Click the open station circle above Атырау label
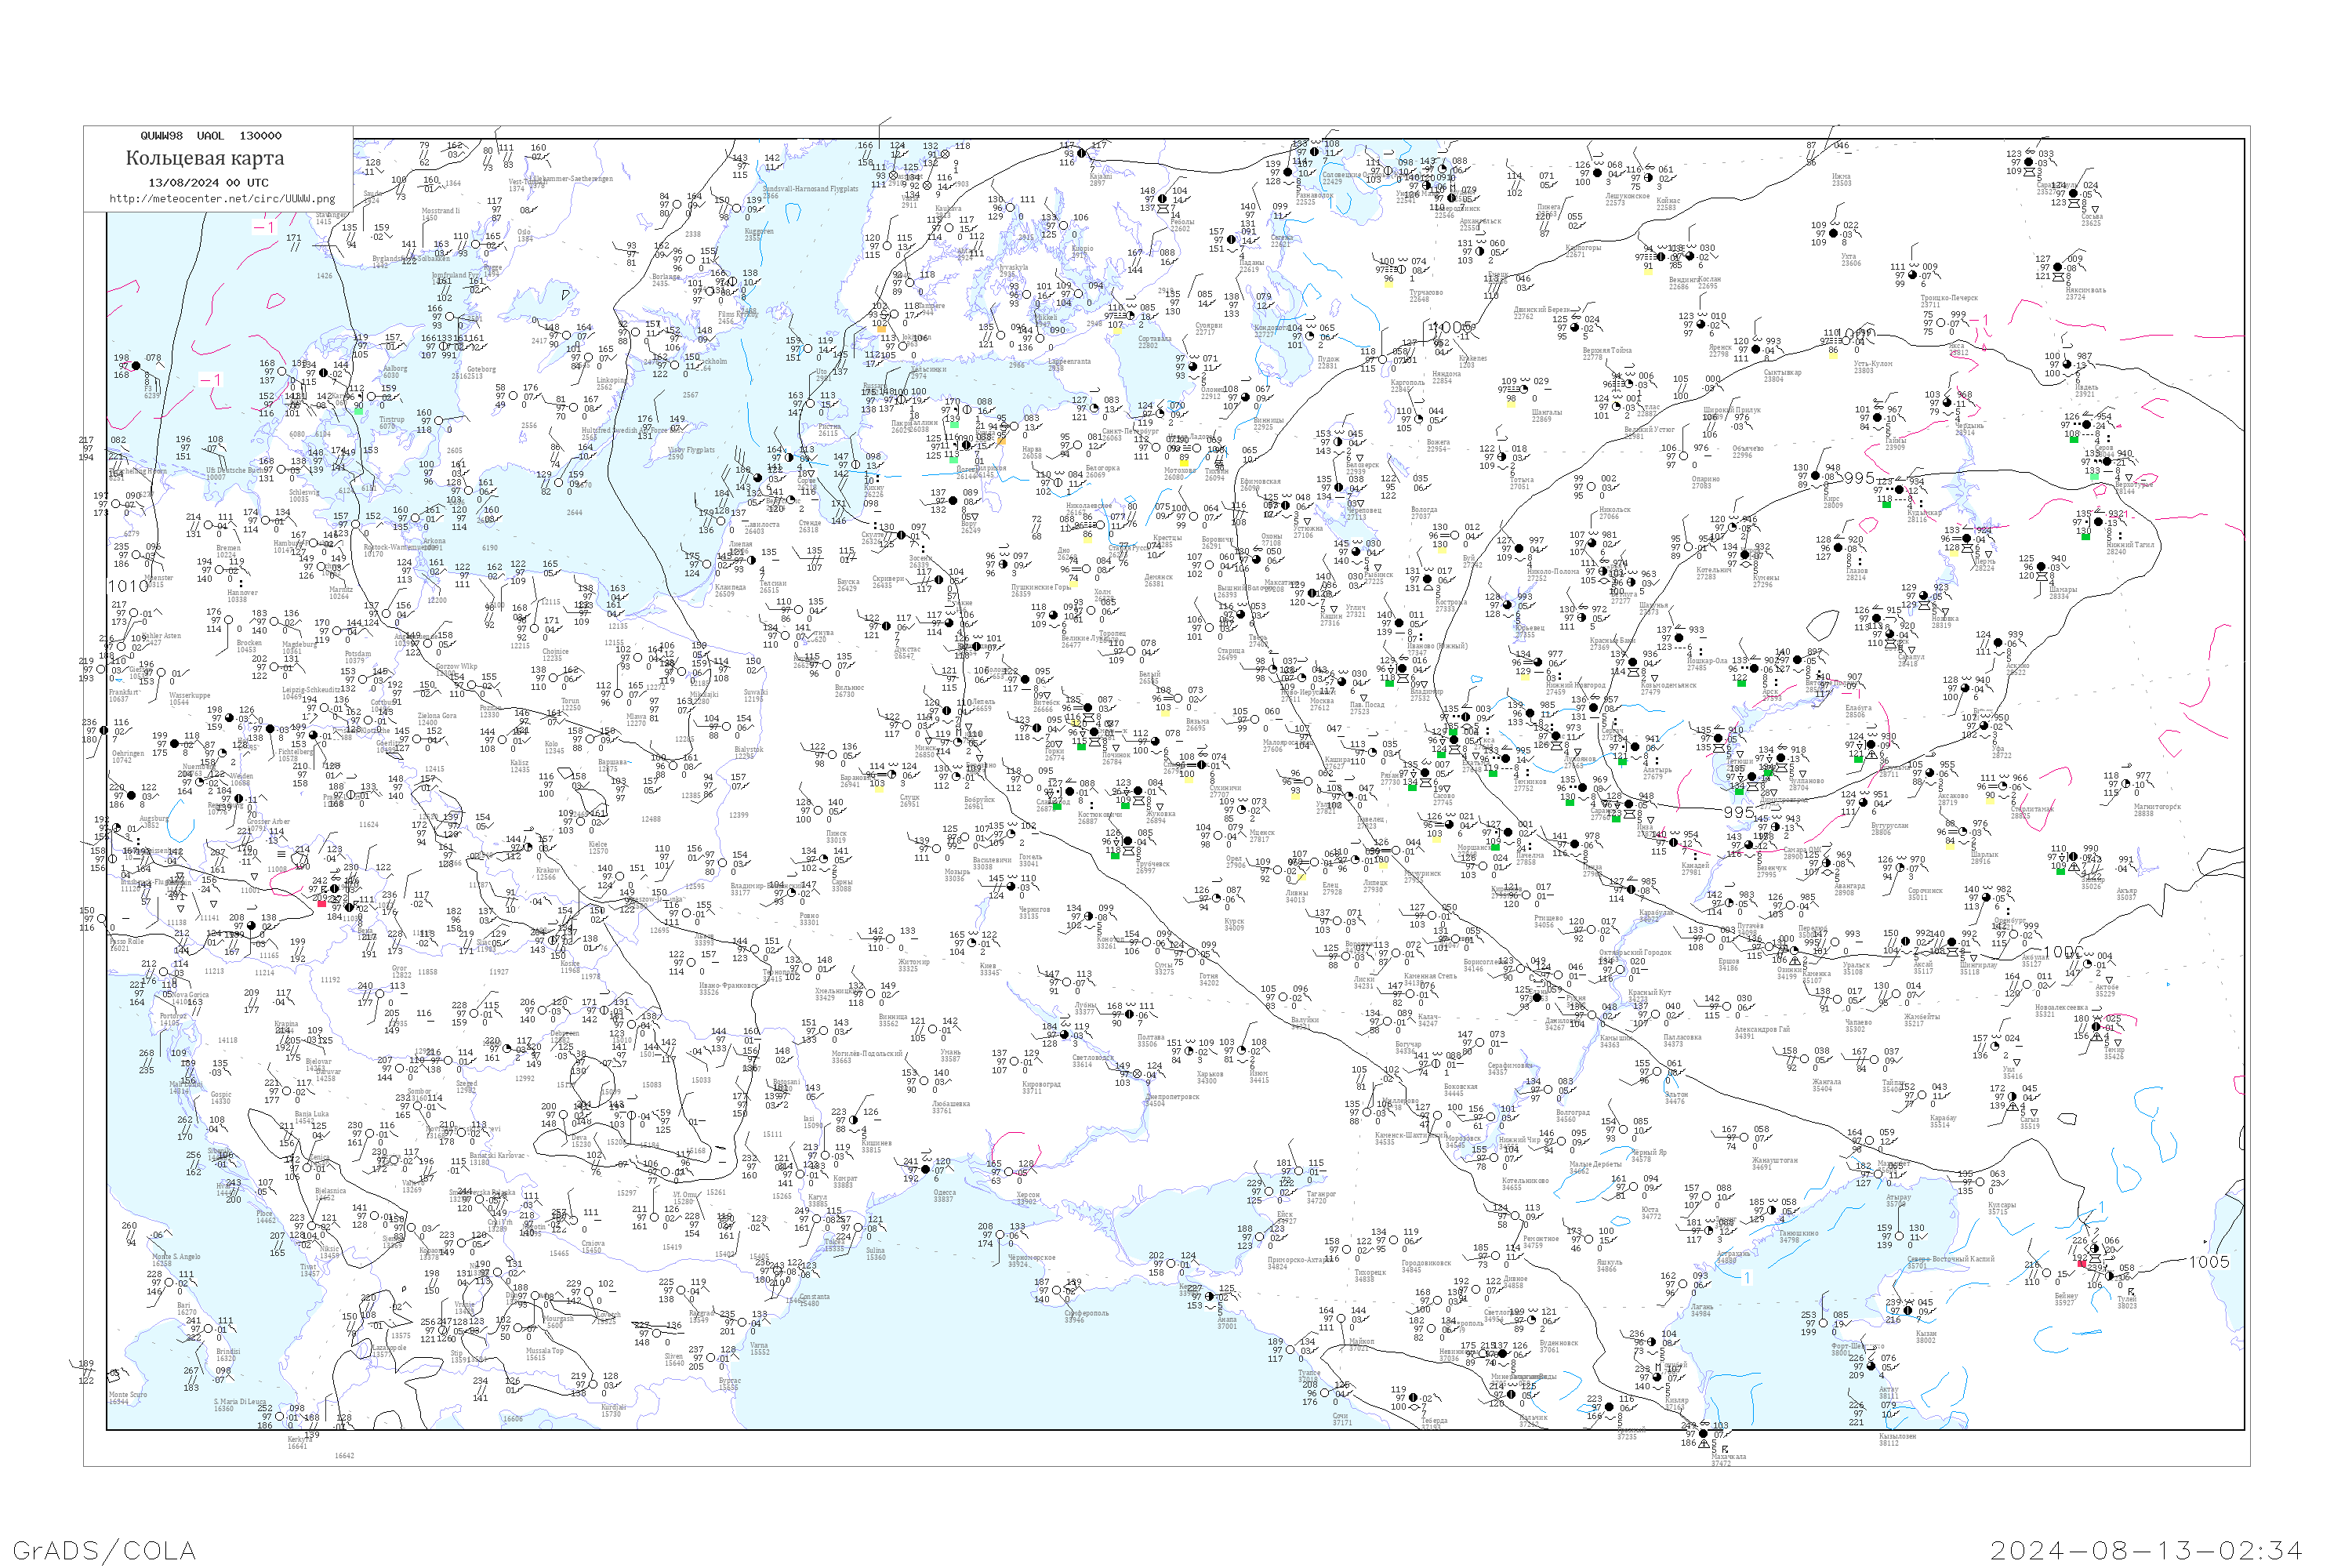The height and width of the screenshot is (1568, 2352). coord(1879,1174)
